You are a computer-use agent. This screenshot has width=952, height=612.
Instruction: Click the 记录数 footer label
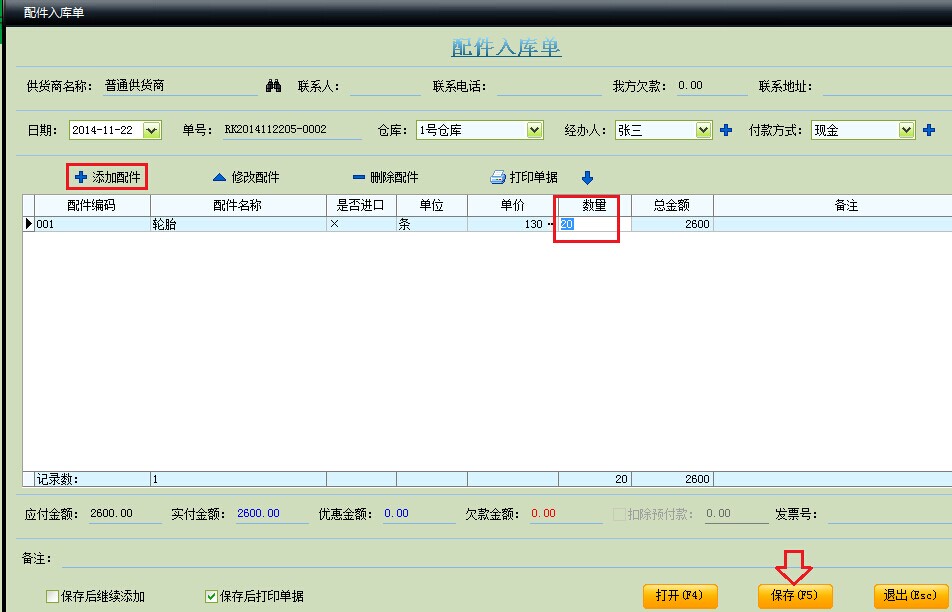(x=57, y=479)
